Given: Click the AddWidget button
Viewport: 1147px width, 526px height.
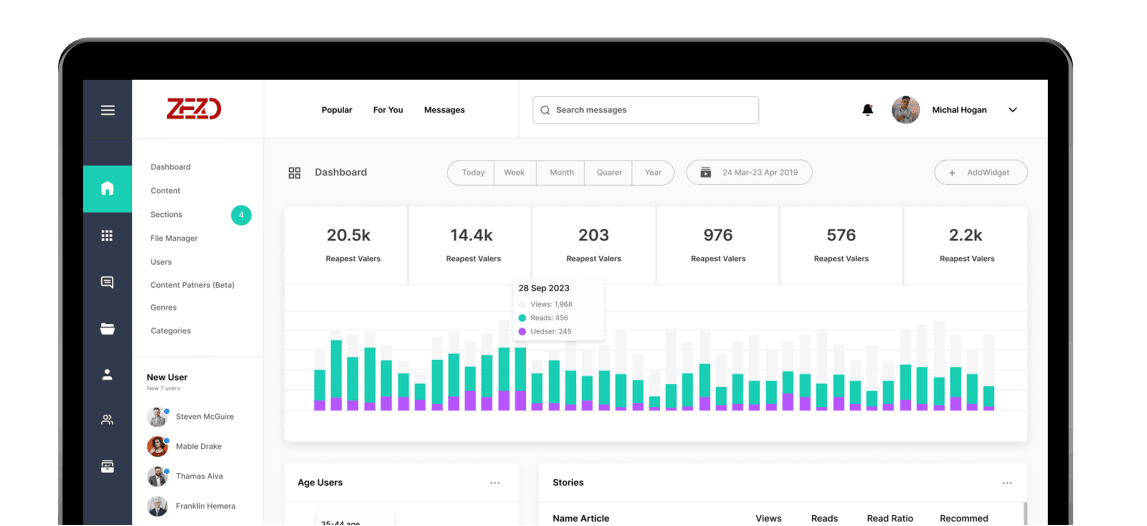Looking at the screenshot, I should (980, 173).
